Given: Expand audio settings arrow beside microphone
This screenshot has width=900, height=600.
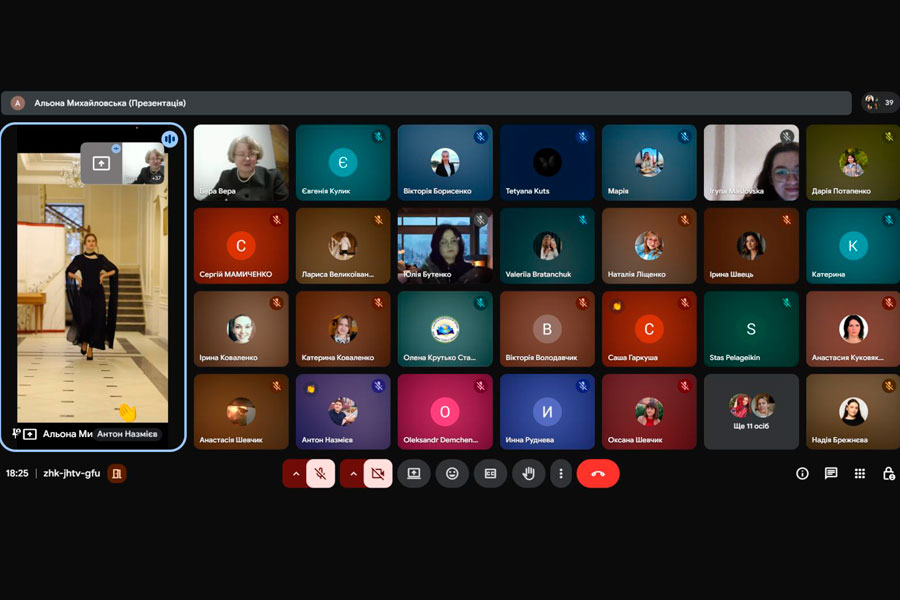Looking at the screenshot, I should point(295,473).
